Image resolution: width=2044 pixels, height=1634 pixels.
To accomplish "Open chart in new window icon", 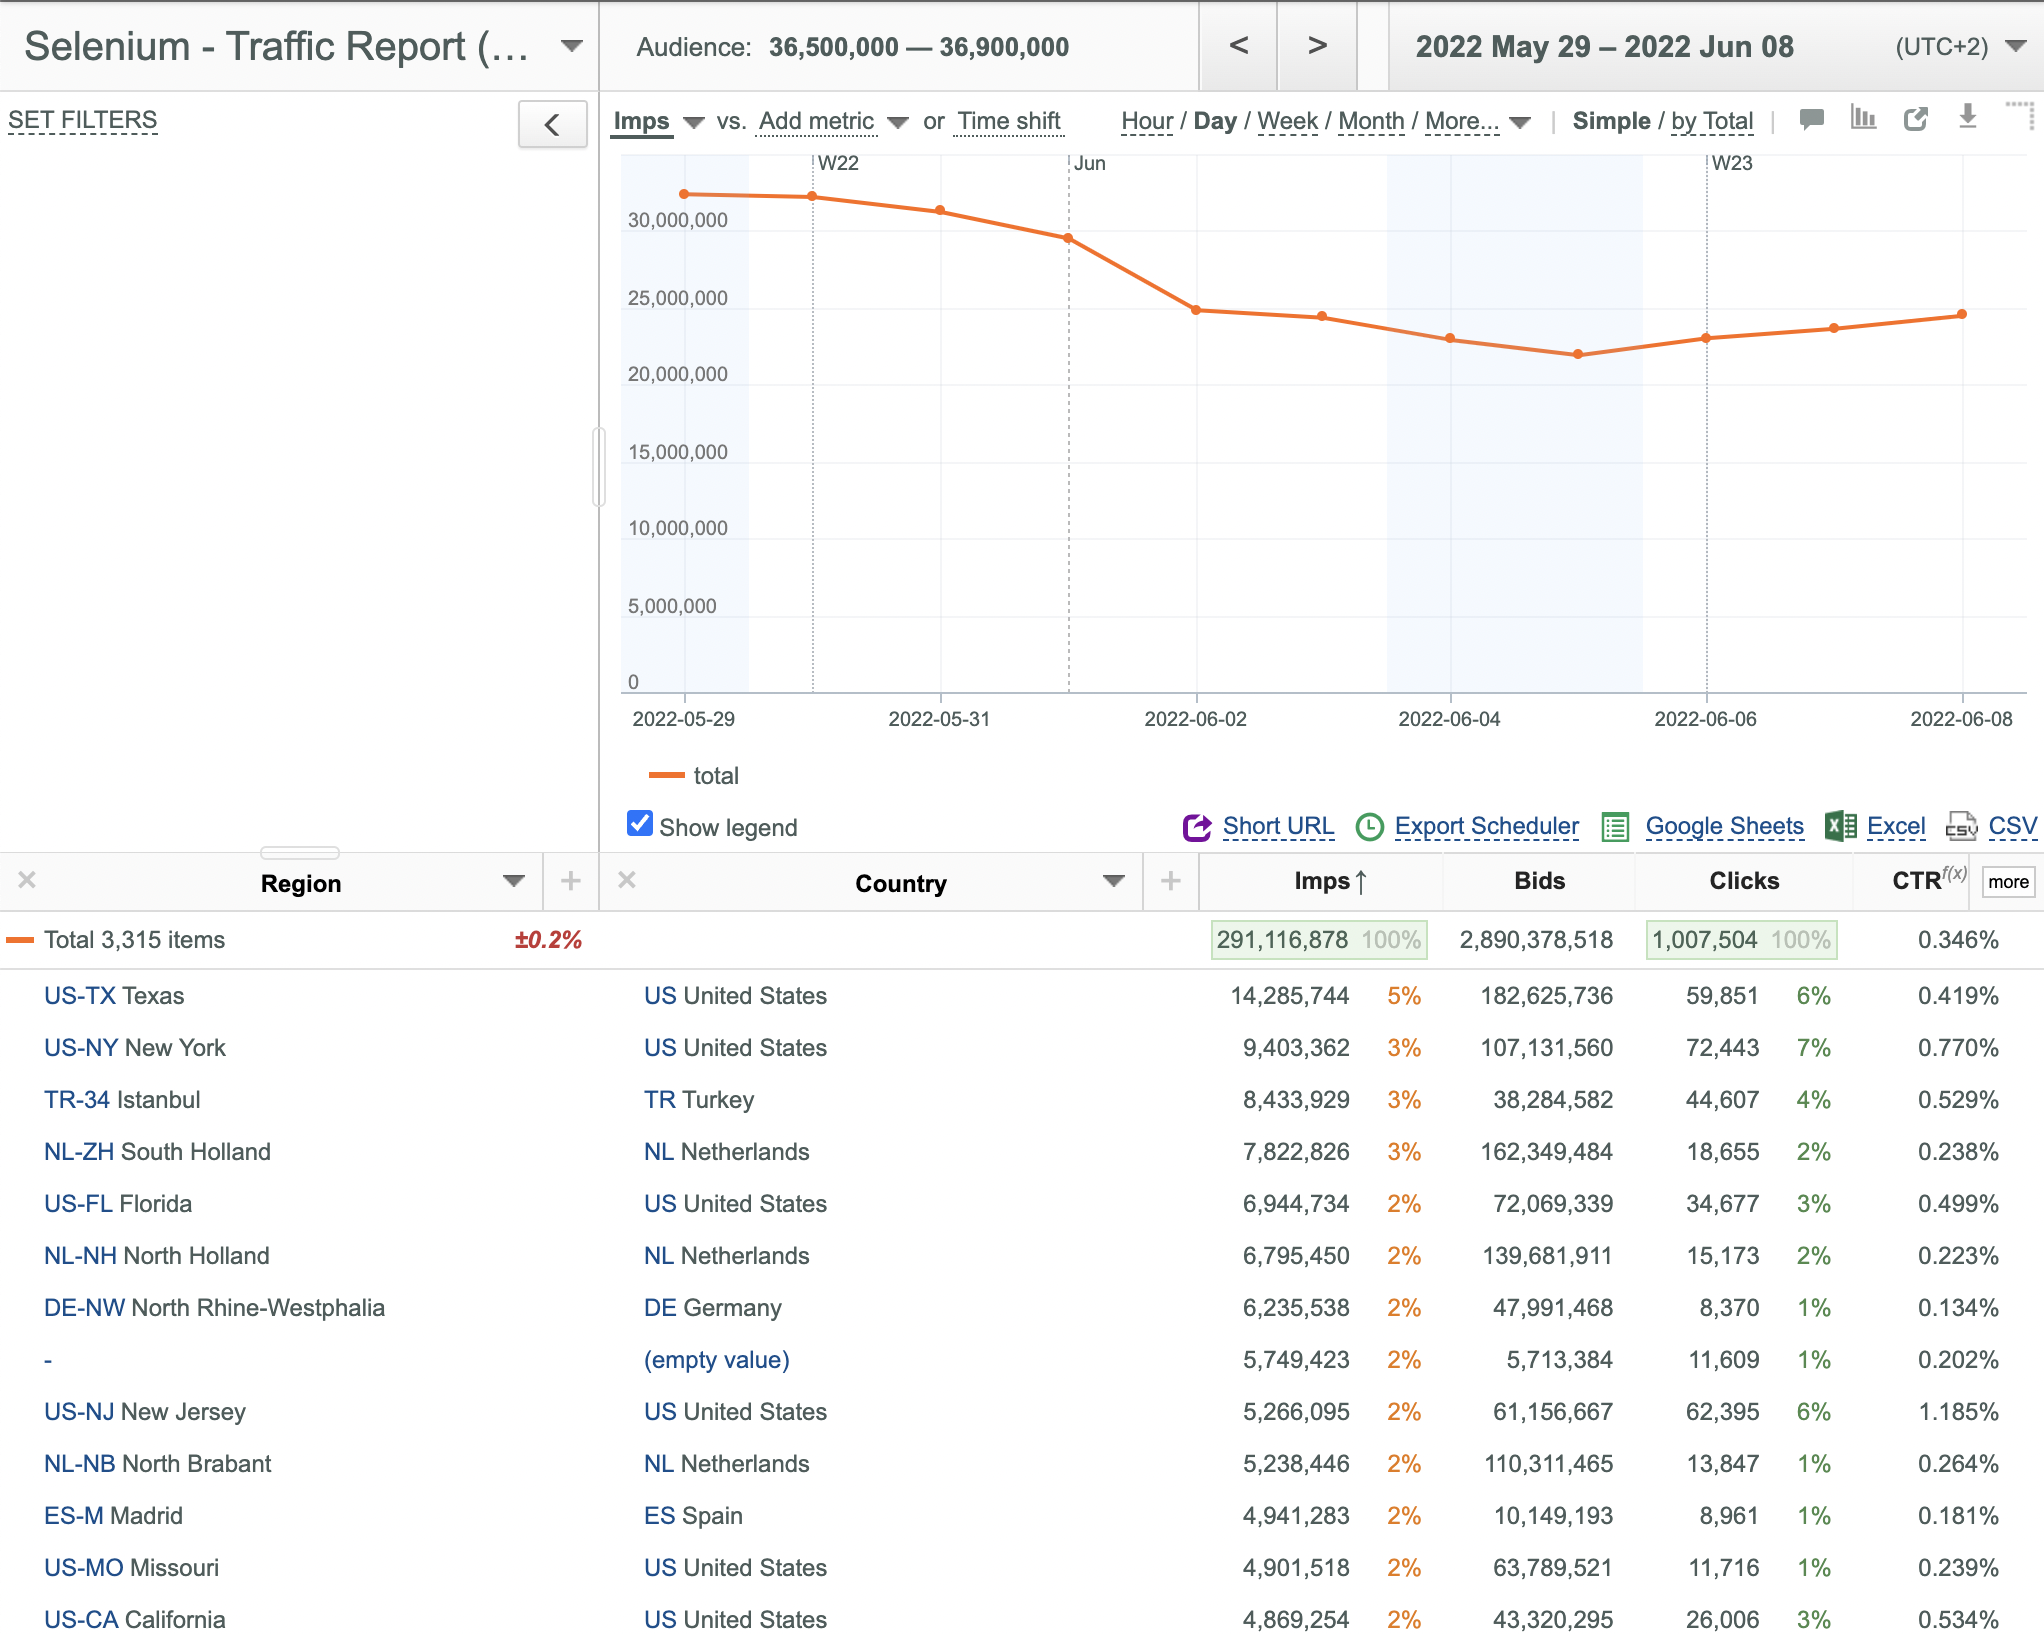I will (1915, 119).
